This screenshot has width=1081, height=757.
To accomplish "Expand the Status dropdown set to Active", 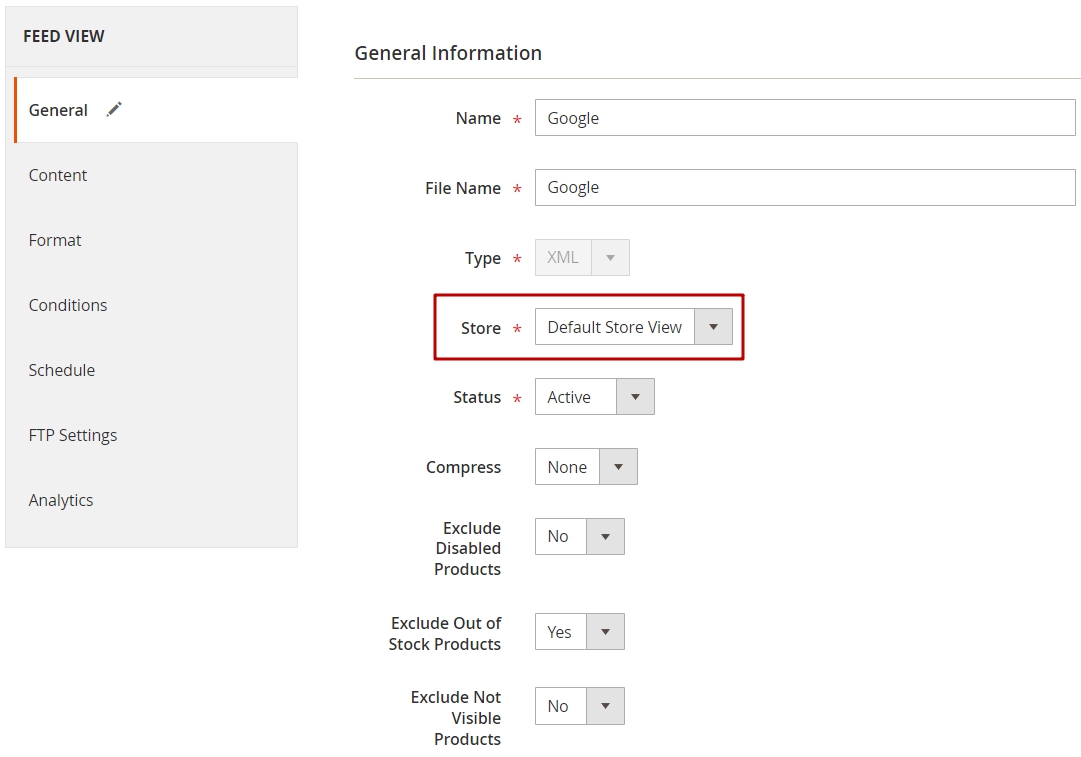I will tap(594, 396).
